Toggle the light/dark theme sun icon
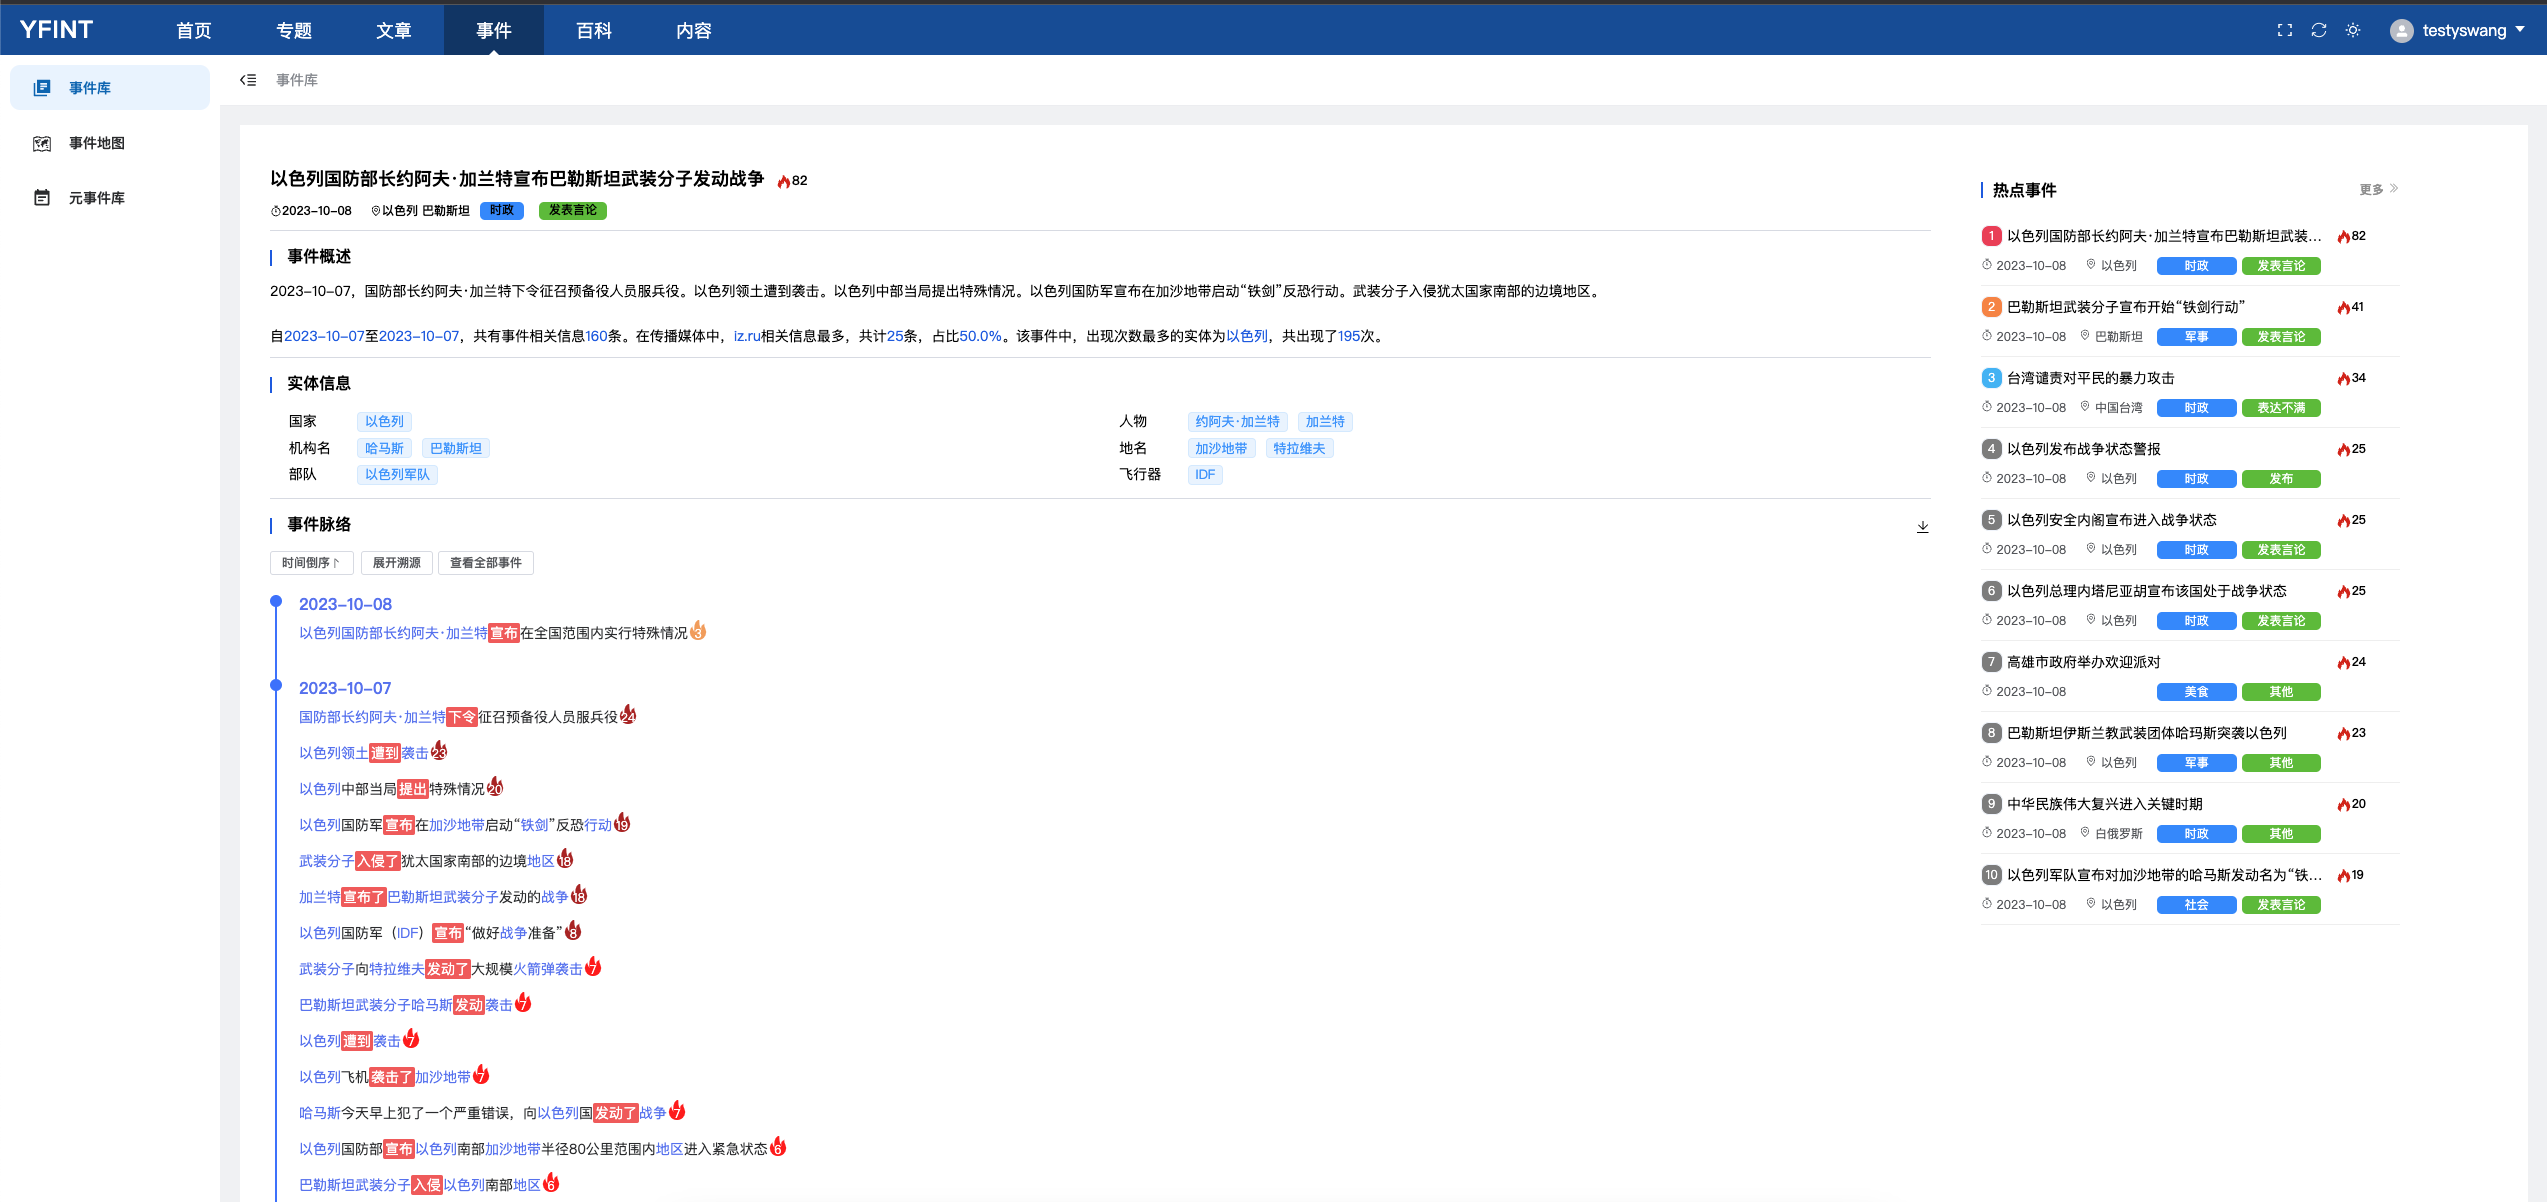This screenshot has height=1202, width=2547. tap(2353, 30)
